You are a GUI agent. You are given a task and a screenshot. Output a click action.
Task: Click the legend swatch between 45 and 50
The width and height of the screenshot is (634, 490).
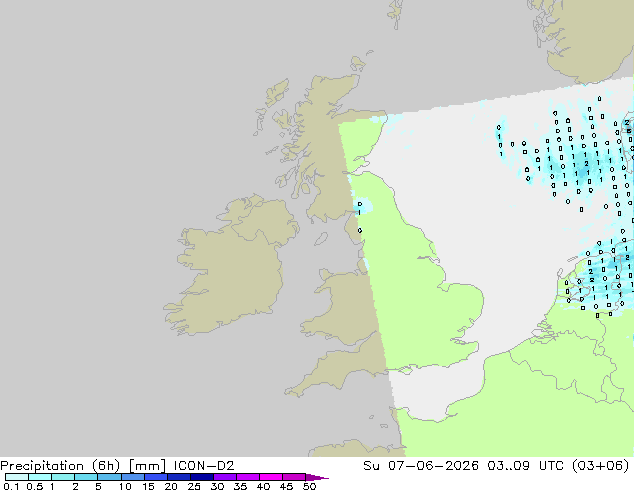pyautogui.click(x=294, y=477)
